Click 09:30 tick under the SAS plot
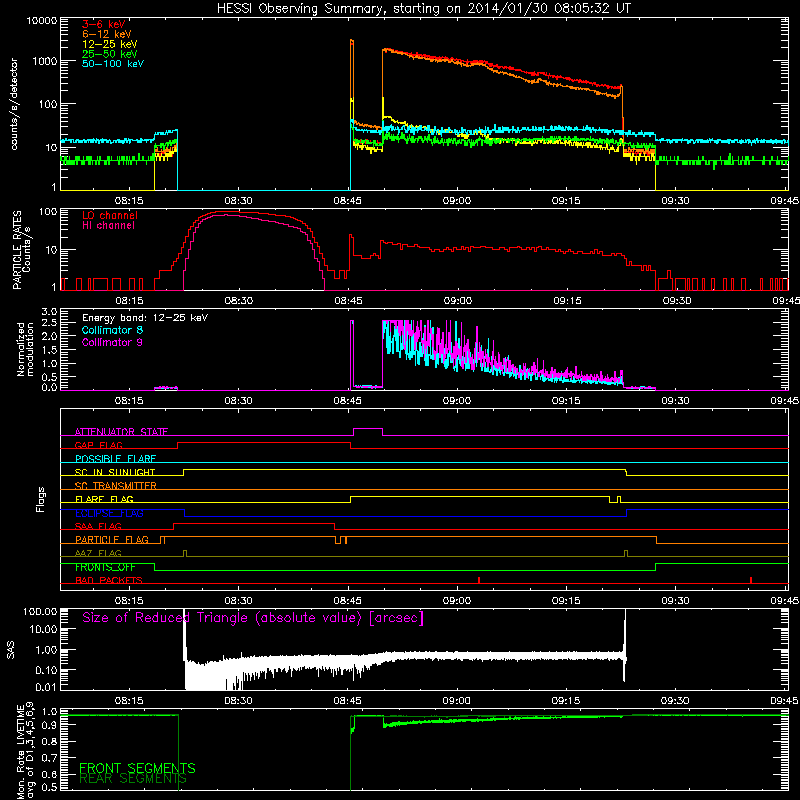The width and height of the screenshot is (800, 800). click(x=675, y=701)
